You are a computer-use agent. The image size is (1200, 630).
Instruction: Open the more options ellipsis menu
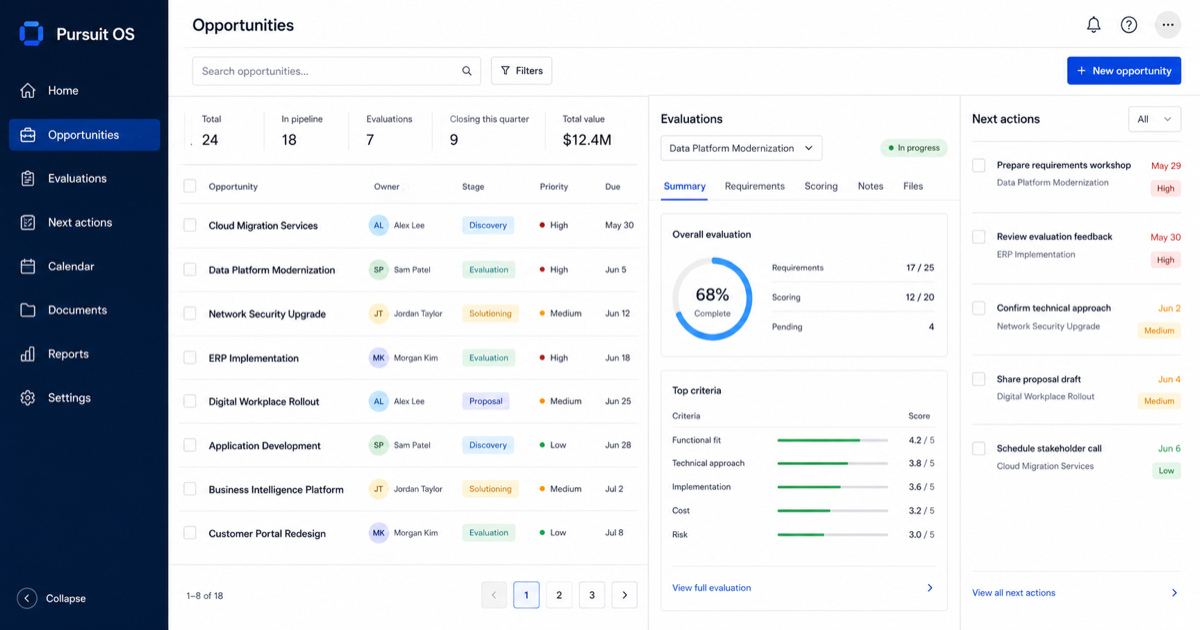tap(1167, 25)
